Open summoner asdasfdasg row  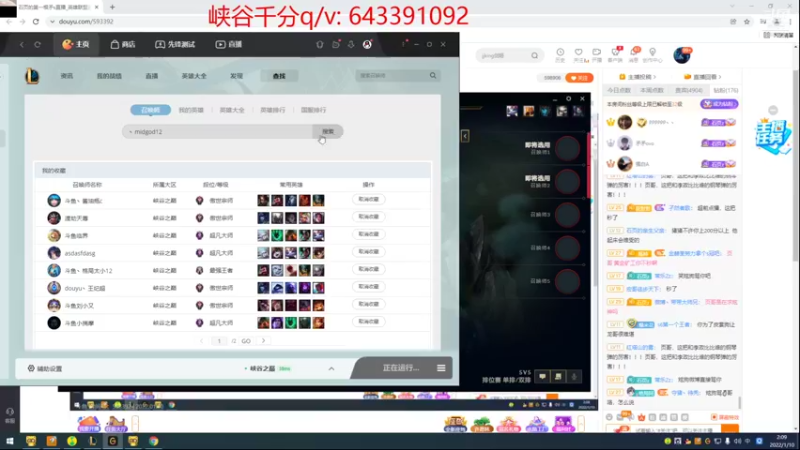(233, 253)
